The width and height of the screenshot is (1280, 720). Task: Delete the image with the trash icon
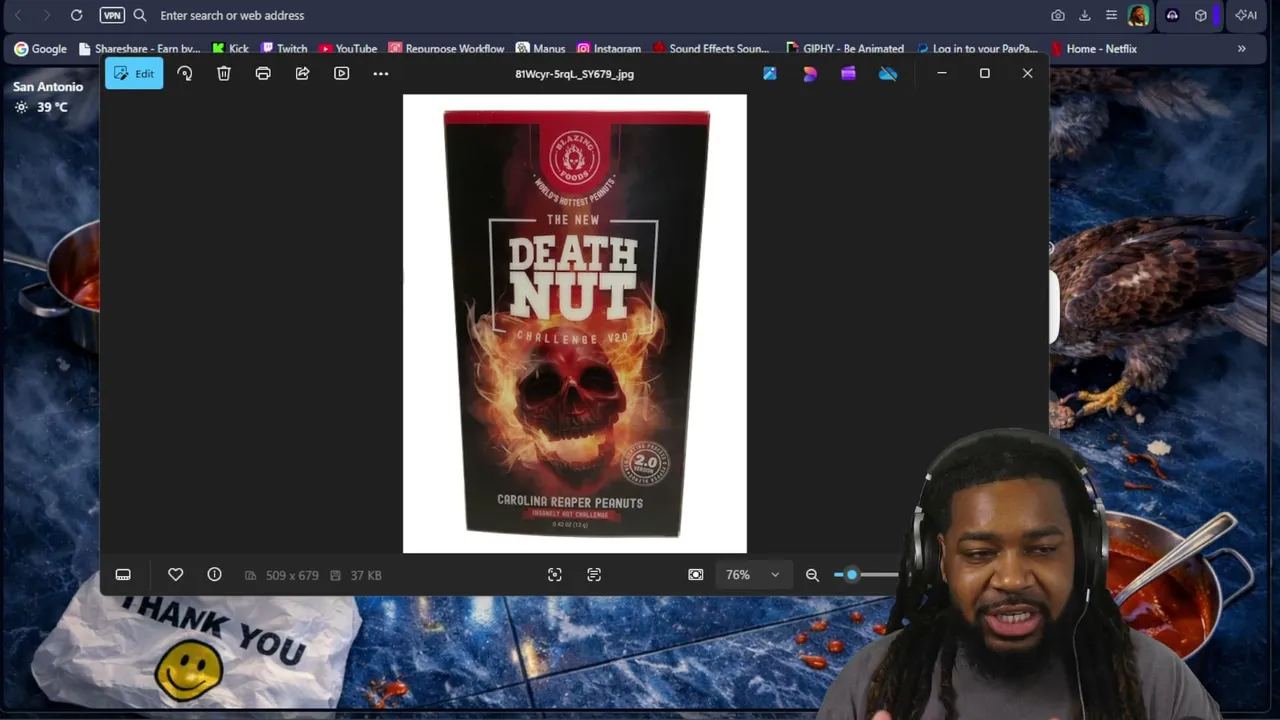pos(224,73)
